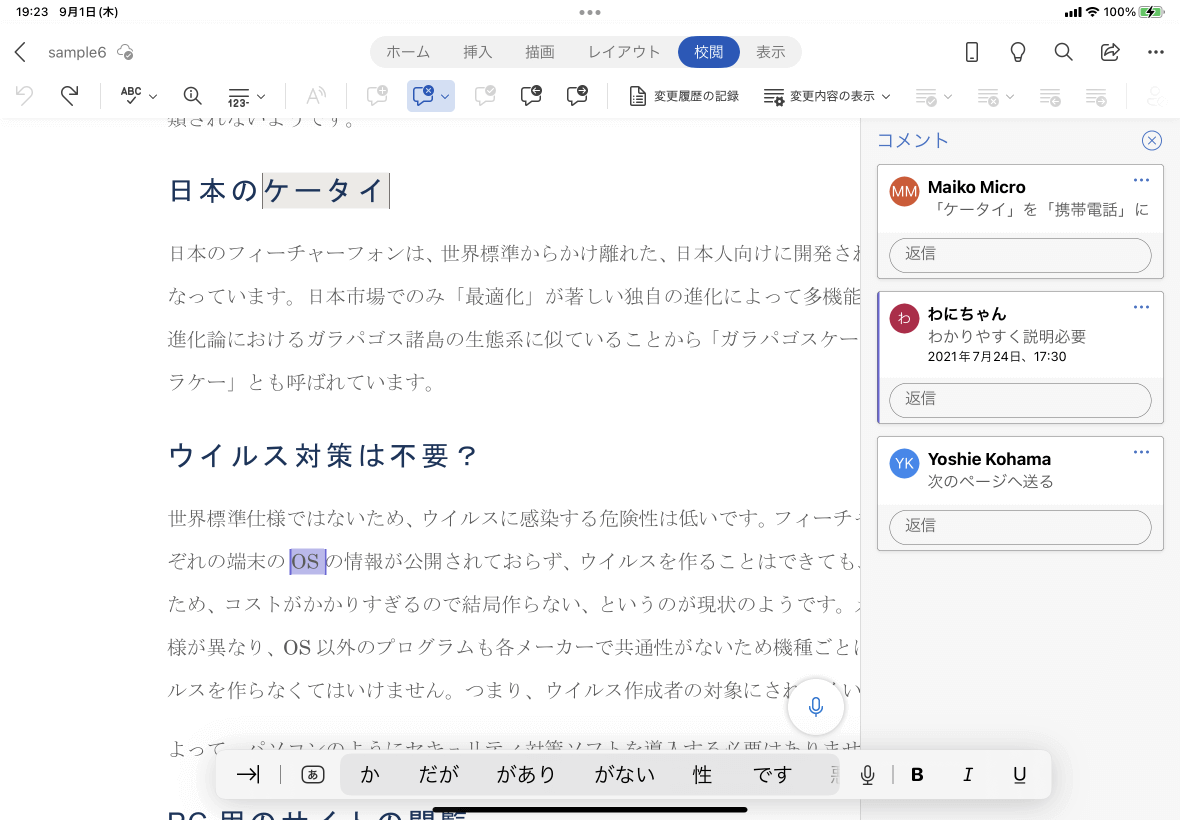This screenshot has height=820, width=1180.
Task: Switch to 描画 tab
Action: 540,52
